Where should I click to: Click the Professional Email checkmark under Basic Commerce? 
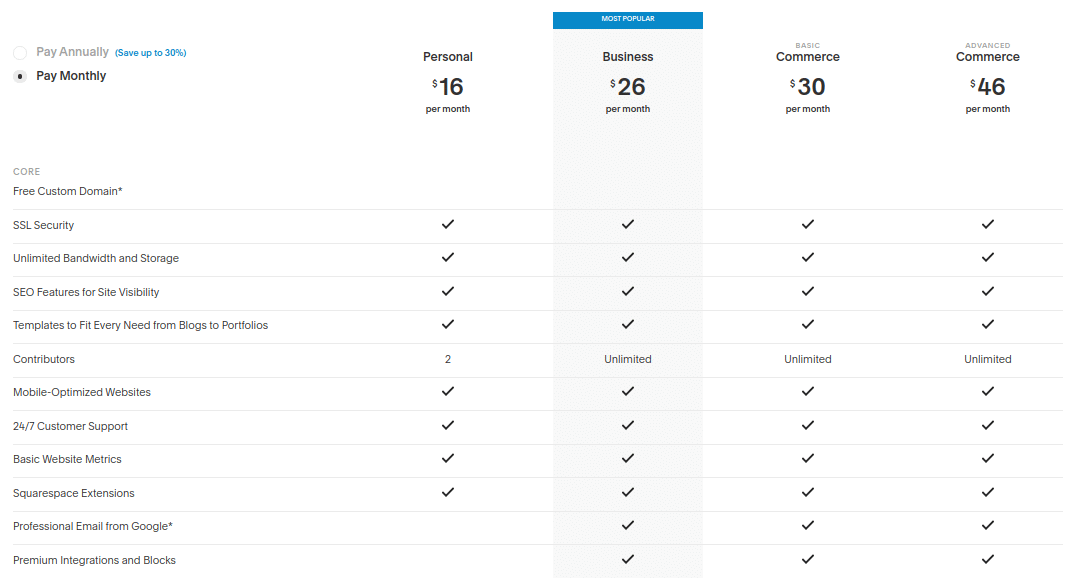807,525
